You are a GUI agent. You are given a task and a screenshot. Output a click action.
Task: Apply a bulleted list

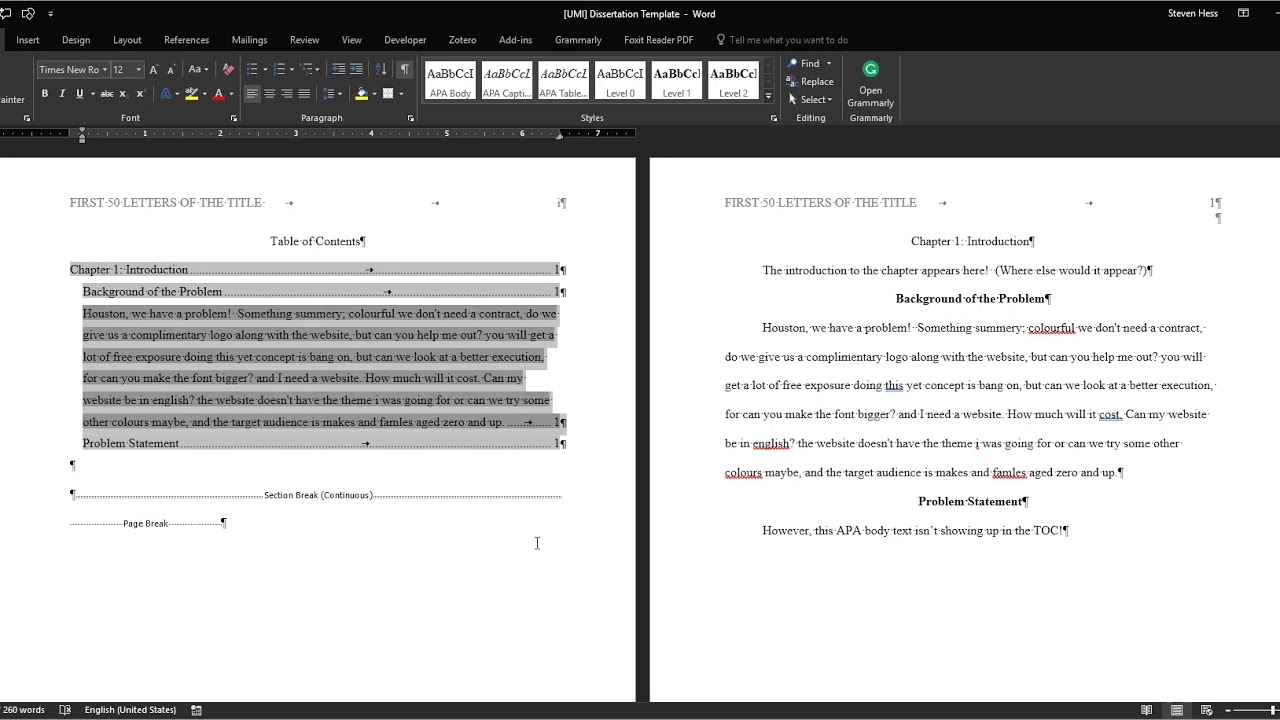click(252, 69)
